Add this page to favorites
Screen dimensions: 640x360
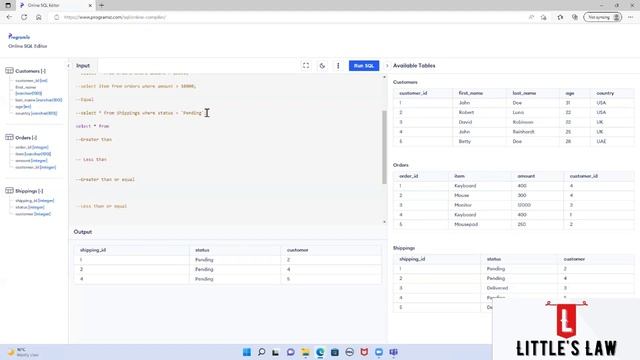(x=544, y=17)
